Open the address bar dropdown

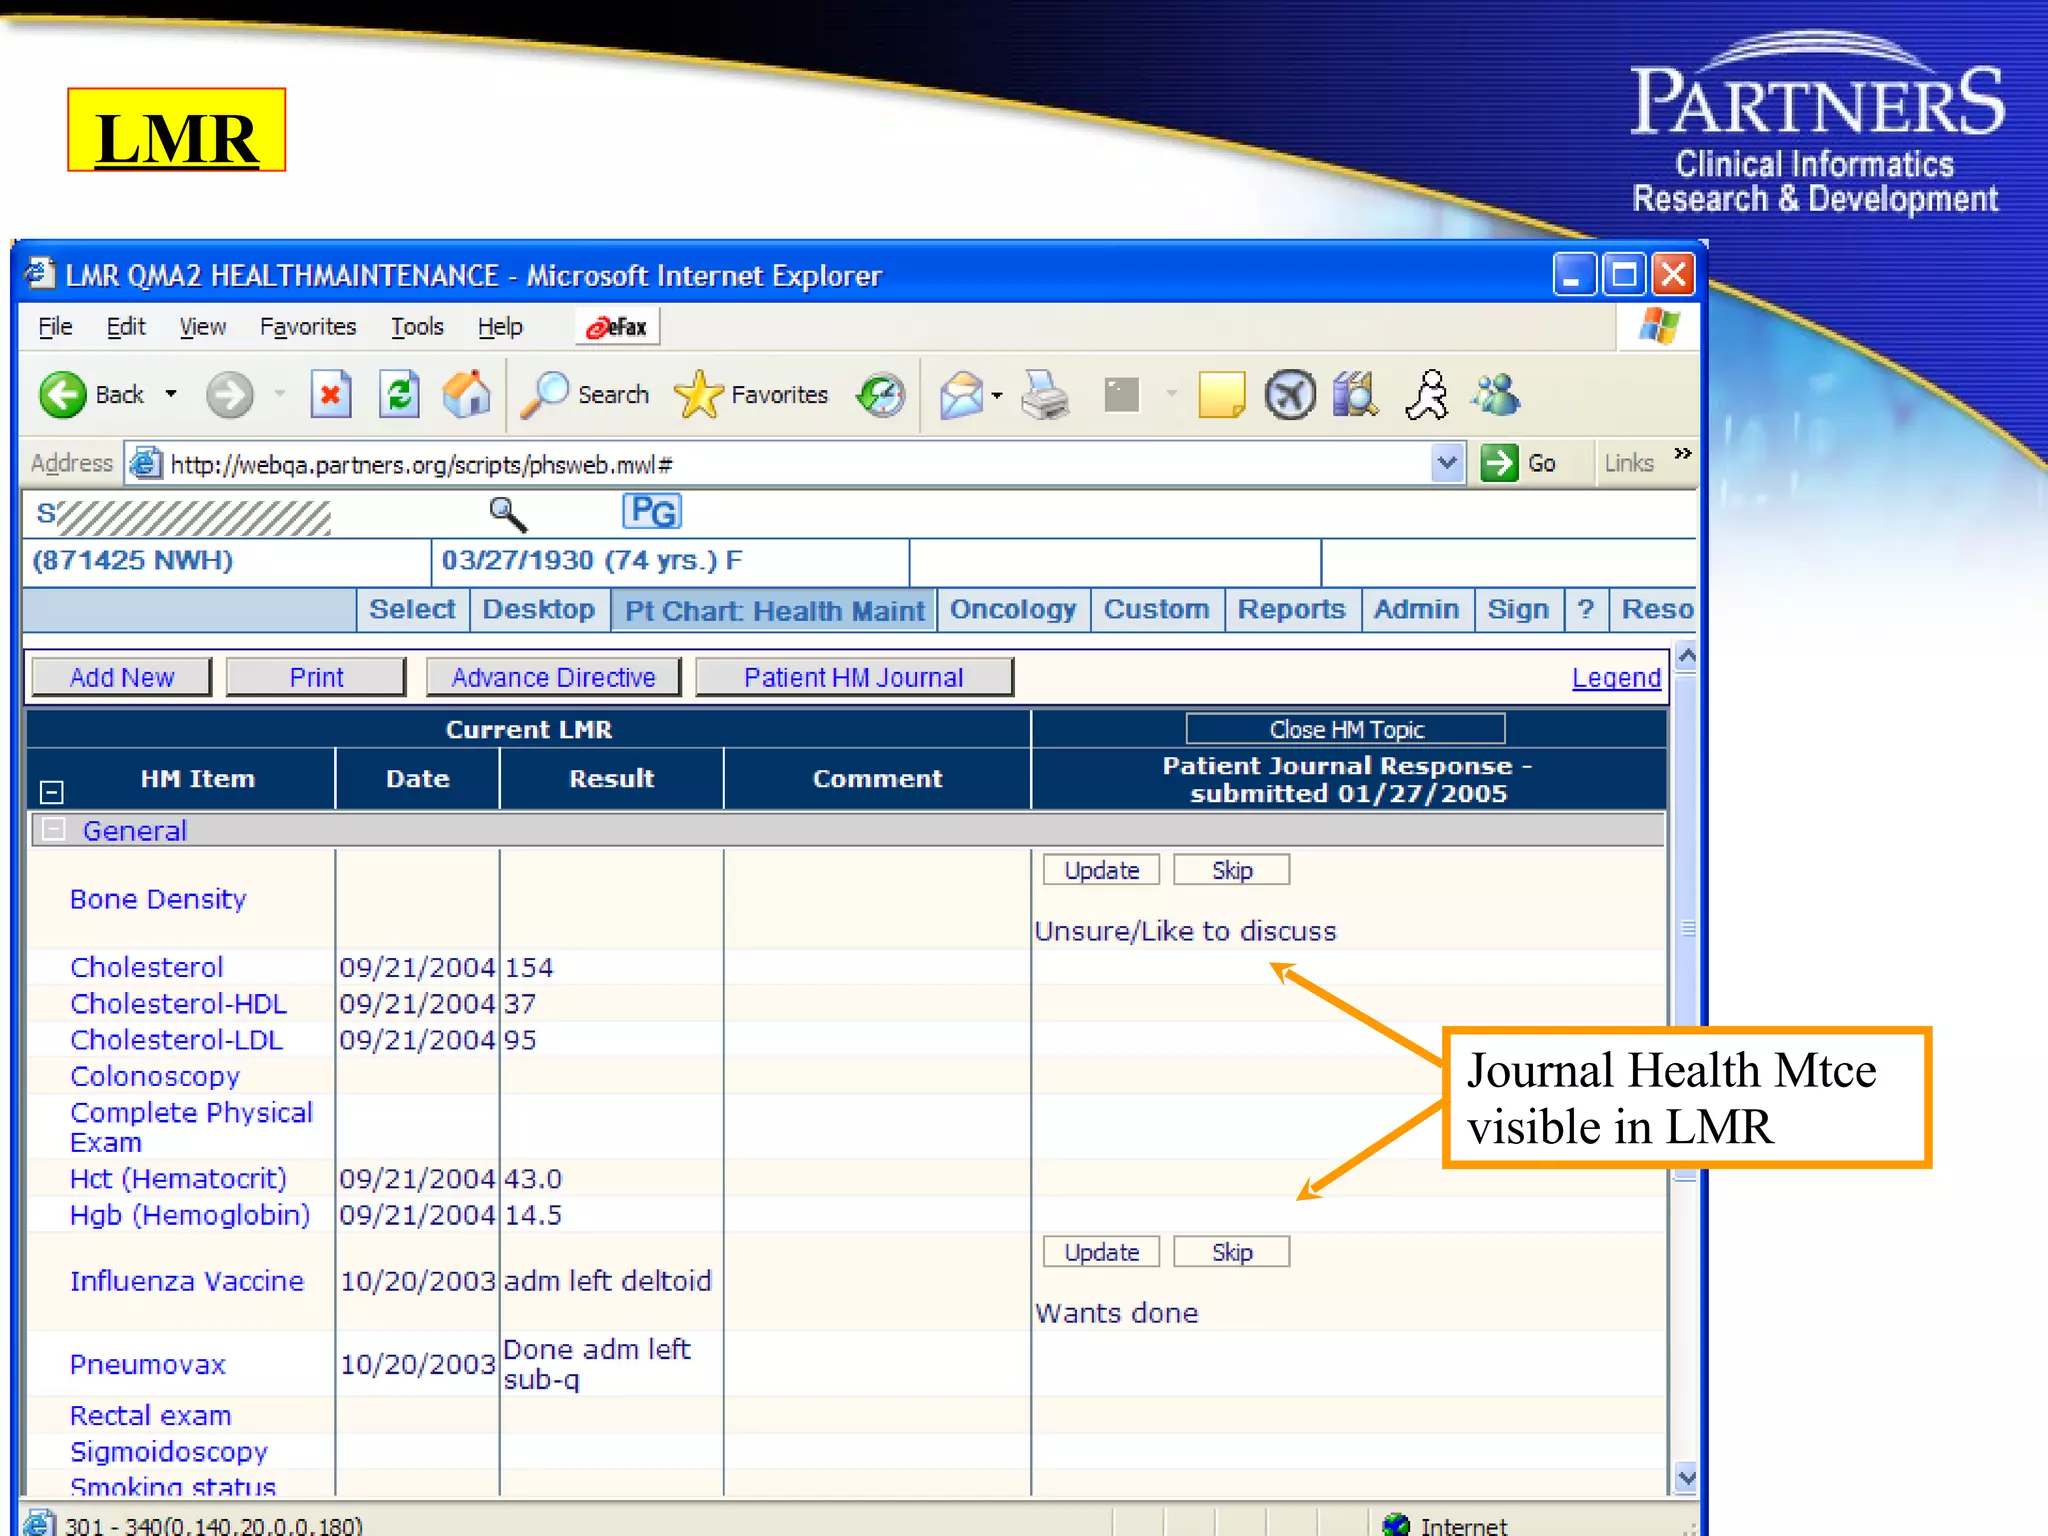coord(1447,463)
